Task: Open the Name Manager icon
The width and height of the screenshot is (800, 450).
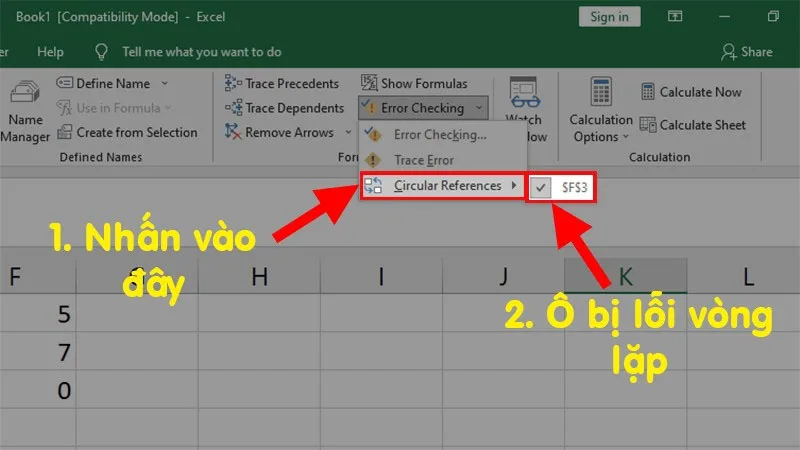Action: [x=25, y=93]
